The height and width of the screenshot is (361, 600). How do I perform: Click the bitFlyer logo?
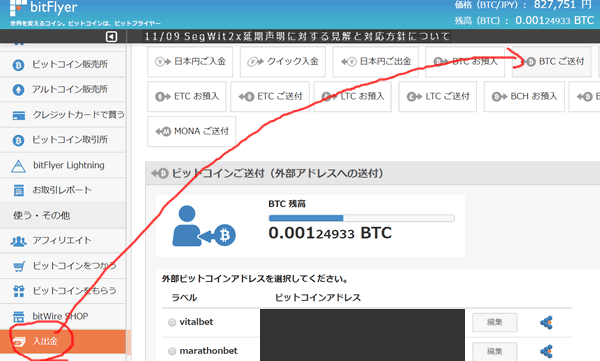click(x=43, y=8)
